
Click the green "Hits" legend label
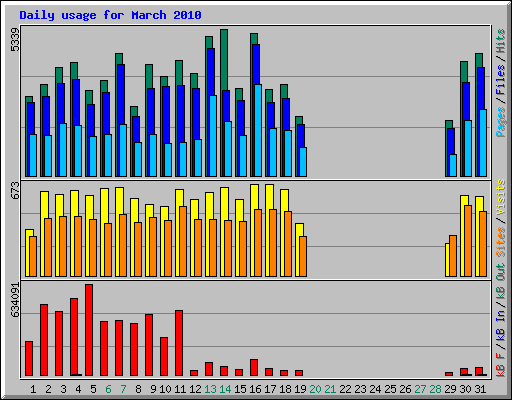pos(500,41)
